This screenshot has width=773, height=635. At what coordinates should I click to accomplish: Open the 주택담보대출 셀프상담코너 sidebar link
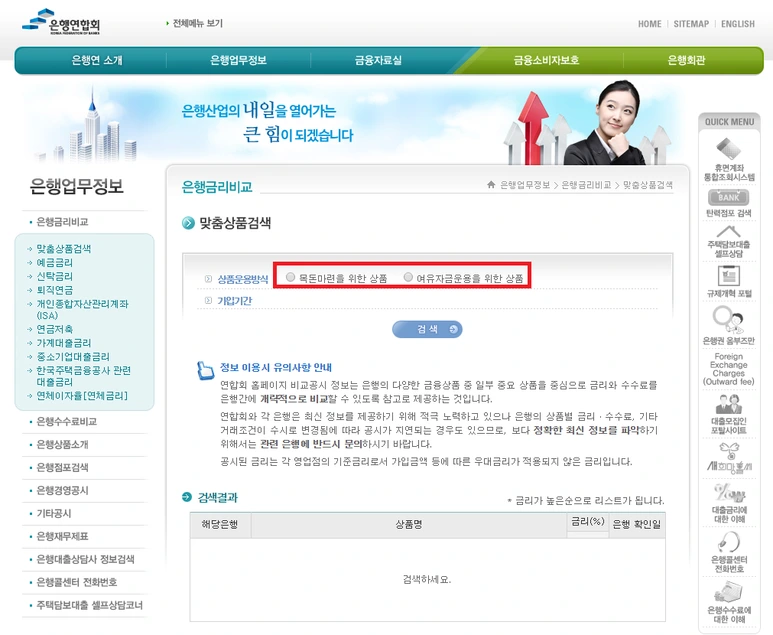pyautogui.click(x=90, y=605)
